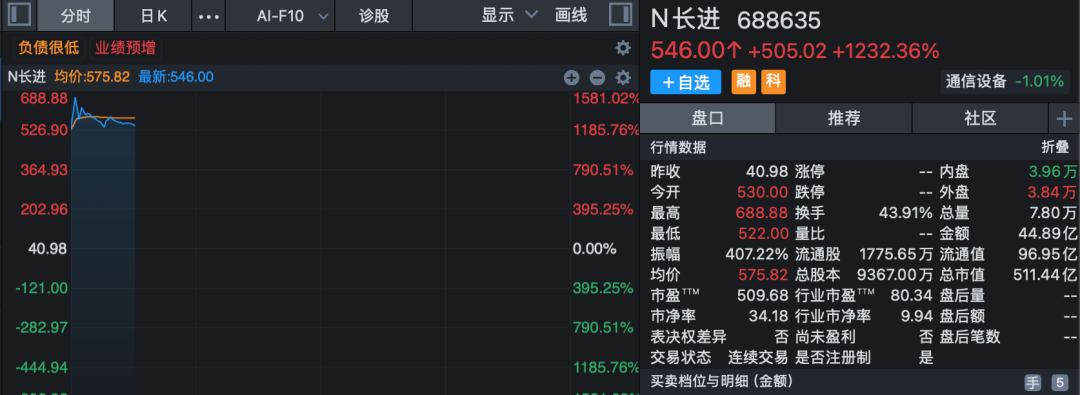The width and height of the screenshot is (1080, 395).
Task: Click the N长进 stock name title
Action: point(686,20)
